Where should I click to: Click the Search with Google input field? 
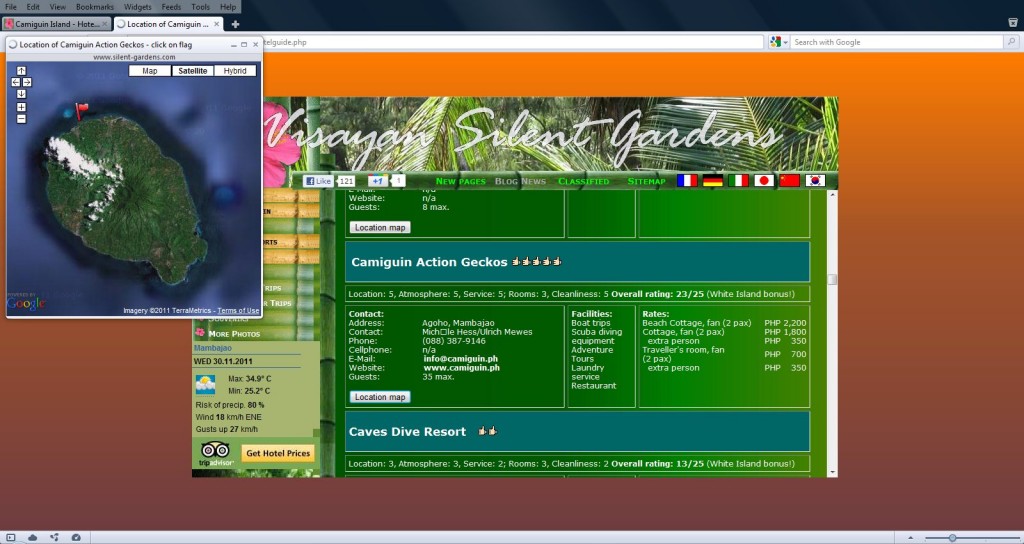[x=895, y=42]
